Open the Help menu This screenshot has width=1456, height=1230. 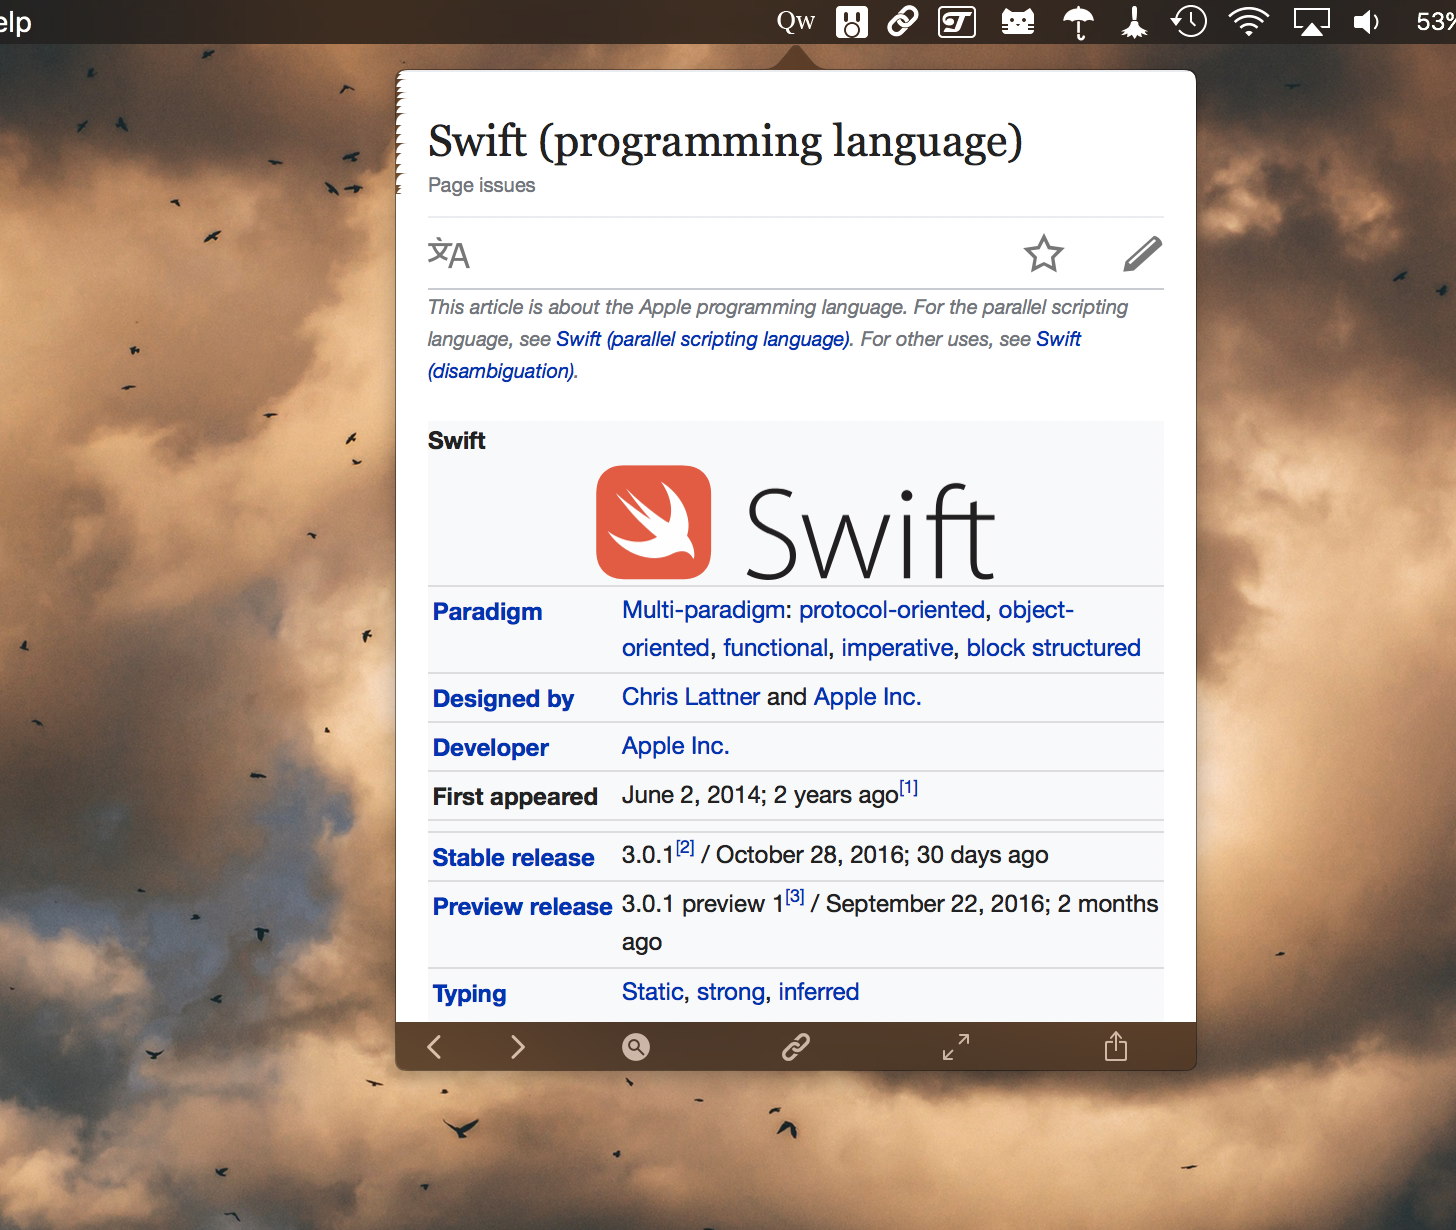pyautogui.click(x=14, y=21)
